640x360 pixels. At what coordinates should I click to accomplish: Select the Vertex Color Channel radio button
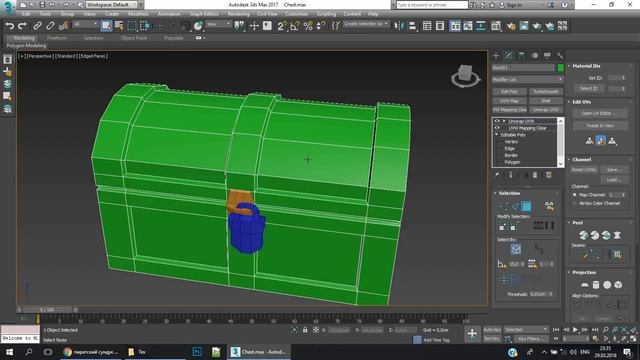pyautogui.click(x=575, y=203)
